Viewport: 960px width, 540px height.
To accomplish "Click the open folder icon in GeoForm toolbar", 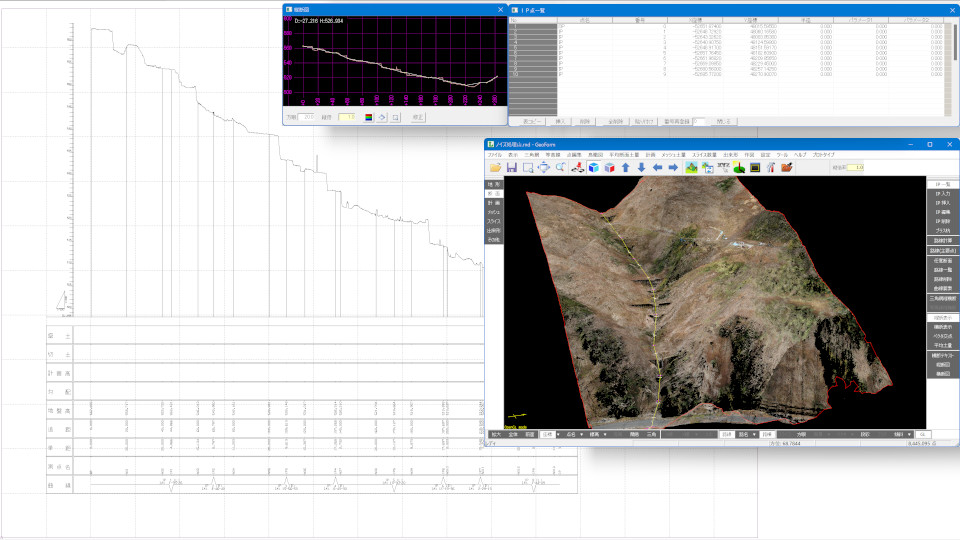I will [495, 168].
